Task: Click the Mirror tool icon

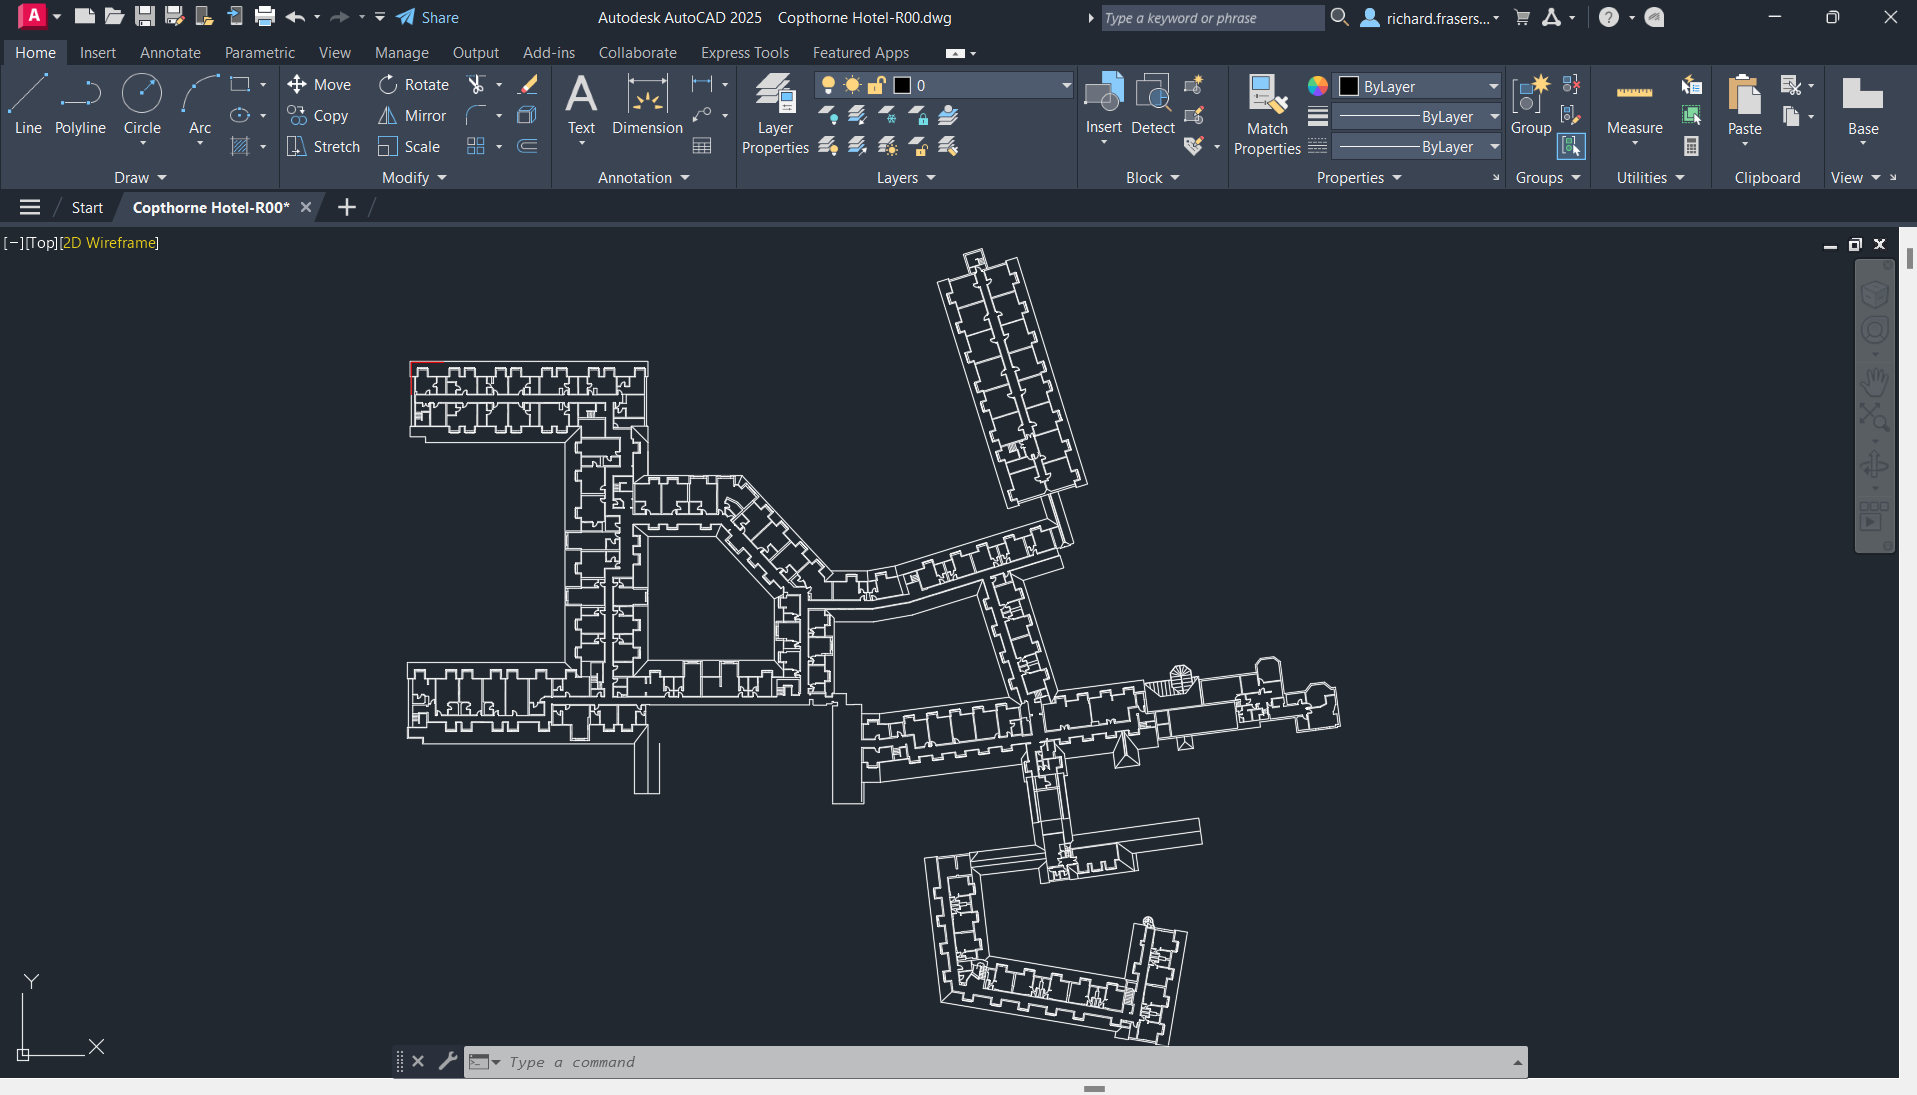Action: 388,116
